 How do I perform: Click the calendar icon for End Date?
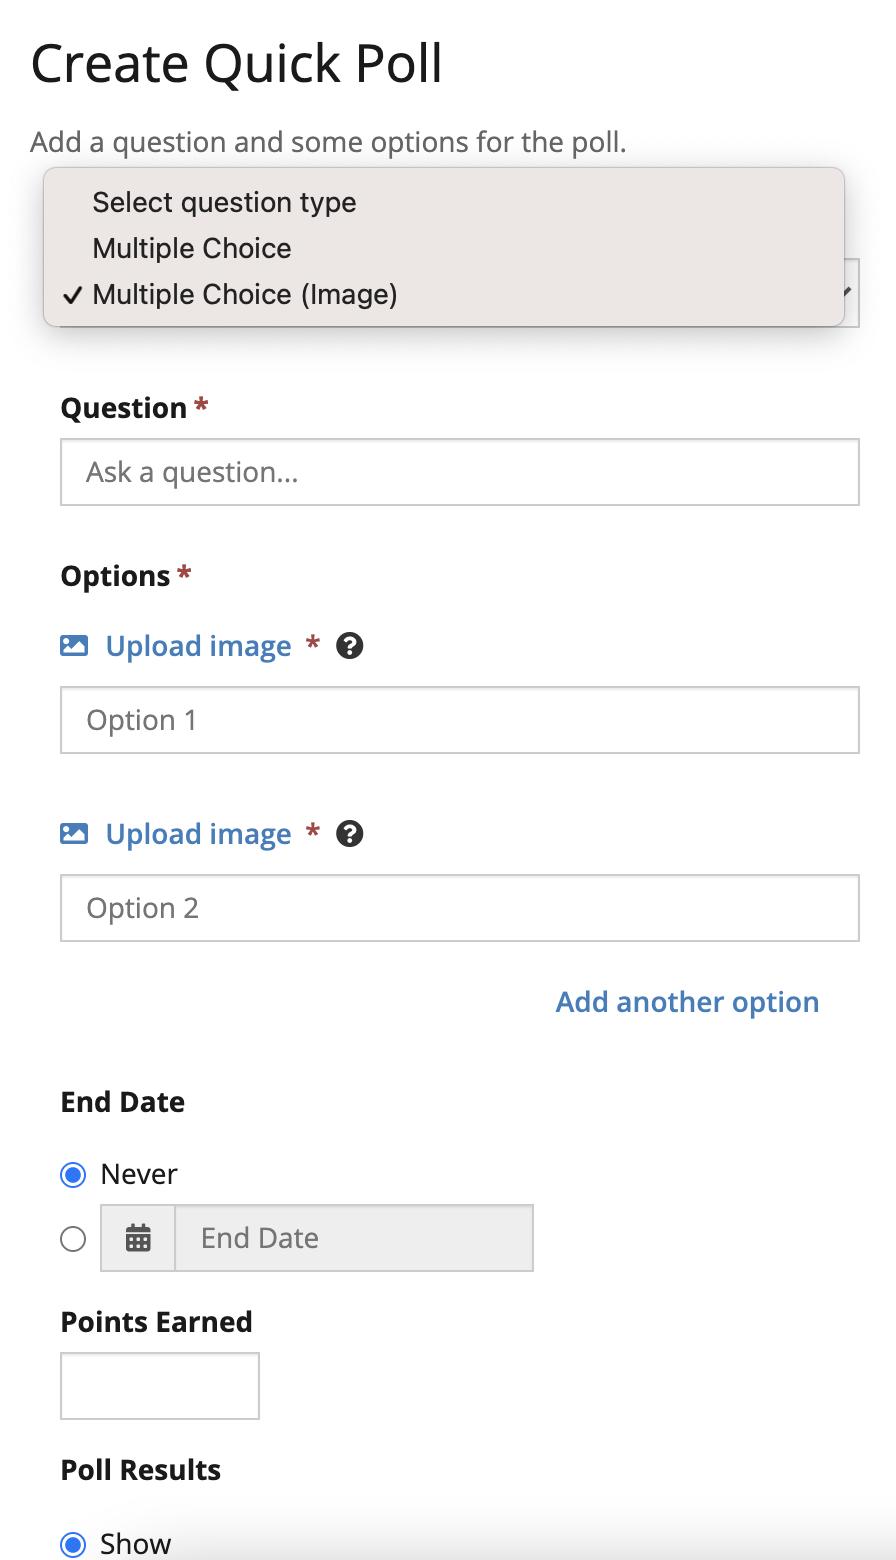tap(138, 1238)
